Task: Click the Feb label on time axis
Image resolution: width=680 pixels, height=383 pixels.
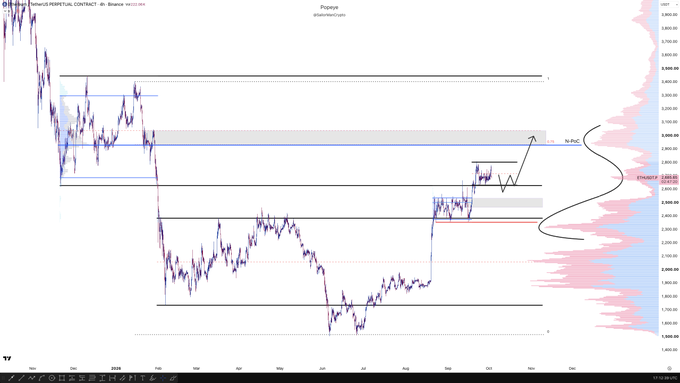Action: (158, 368)
